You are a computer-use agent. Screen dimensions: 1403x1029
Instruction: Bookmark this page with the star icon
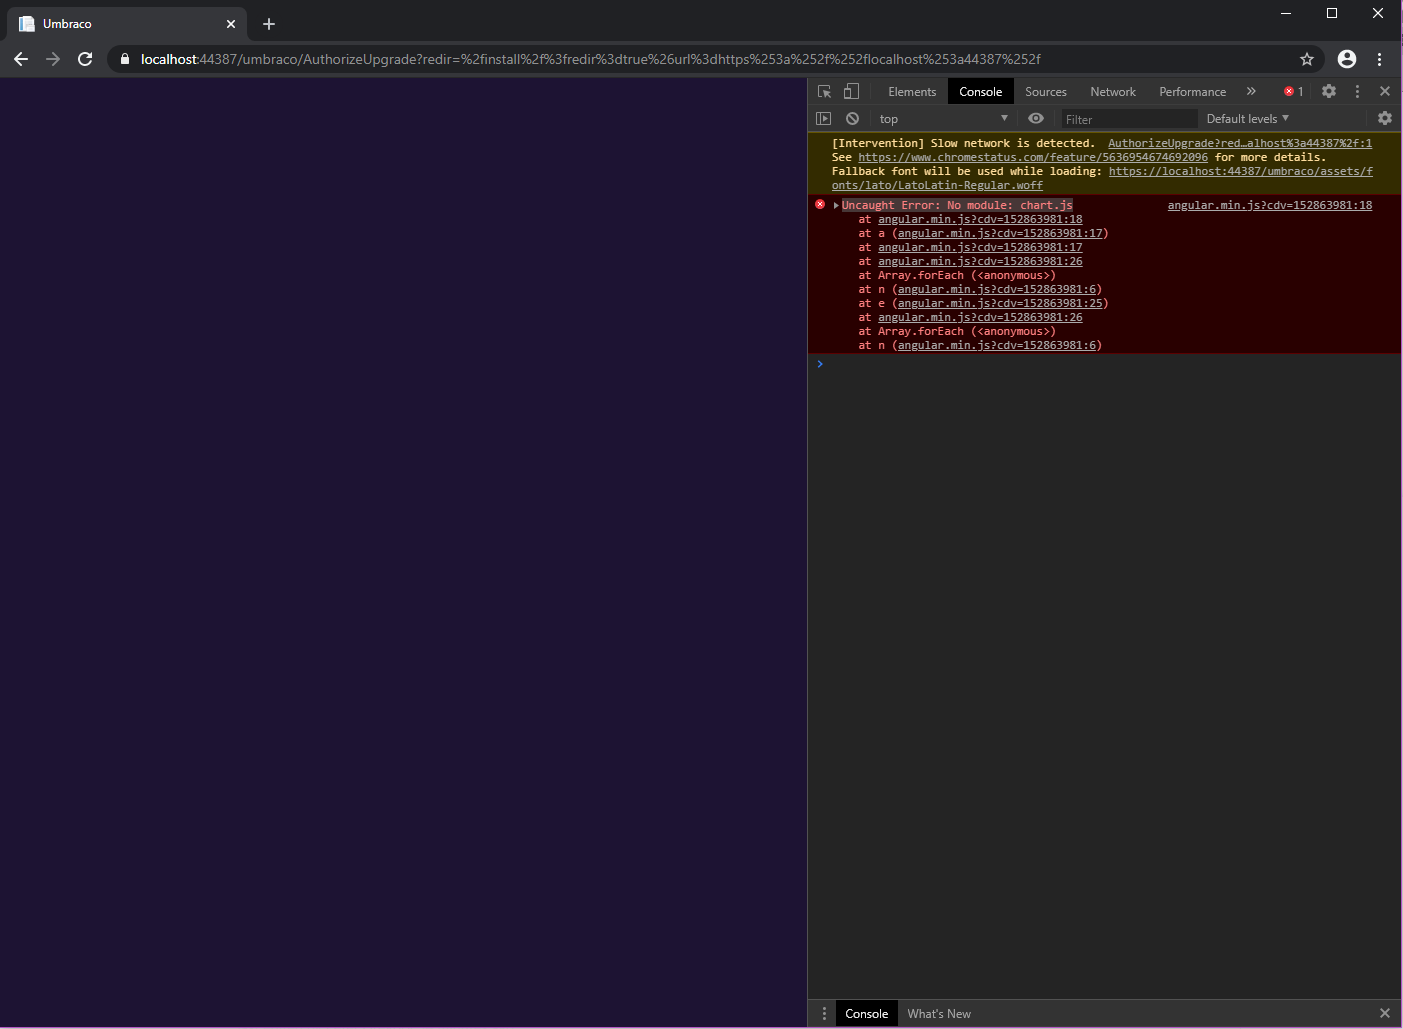click(1306, 59)
